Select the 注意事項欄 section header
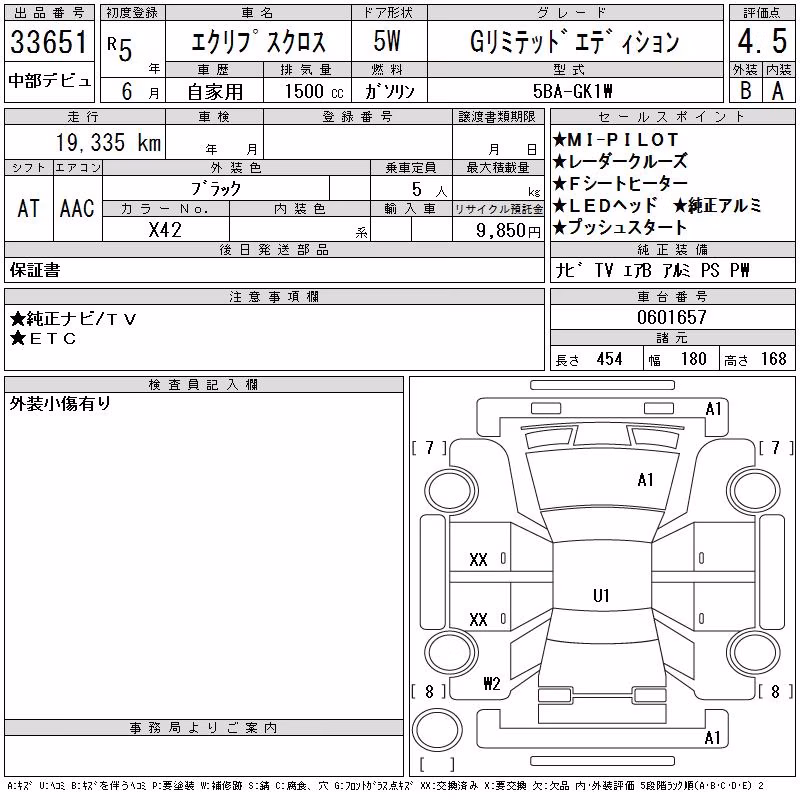800x800 pixels. (274, 297)
